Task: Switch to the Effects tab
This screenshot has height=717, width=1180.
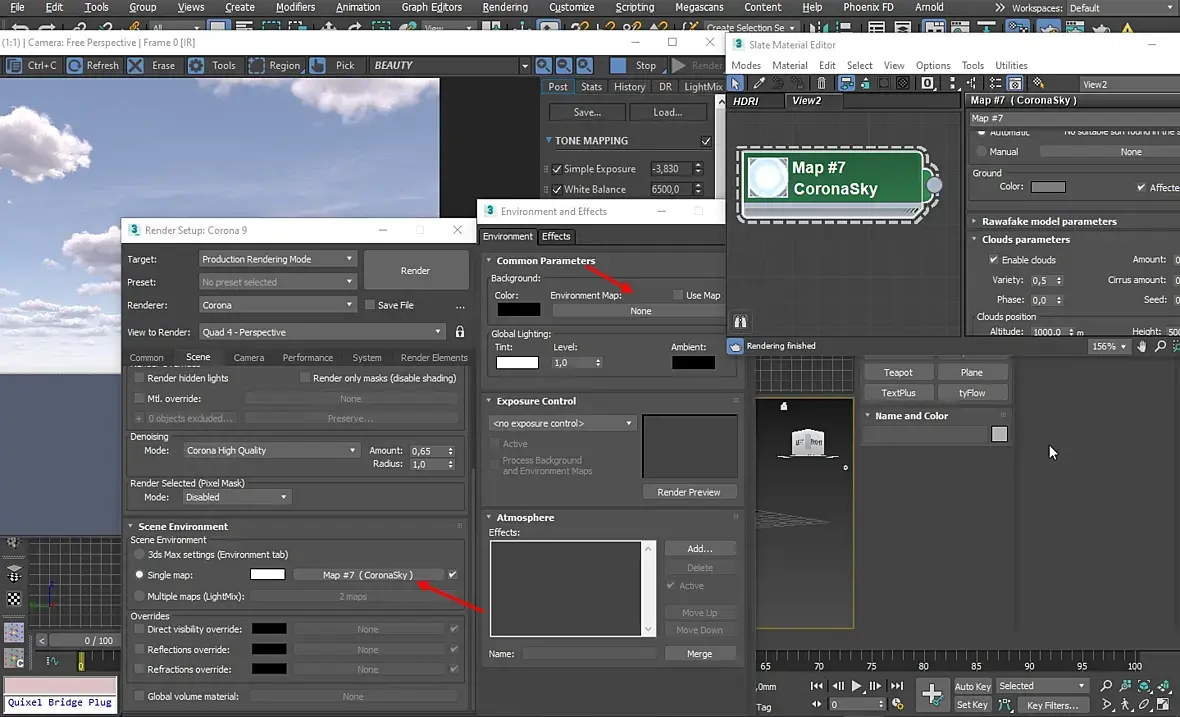Action: point(556,237)
